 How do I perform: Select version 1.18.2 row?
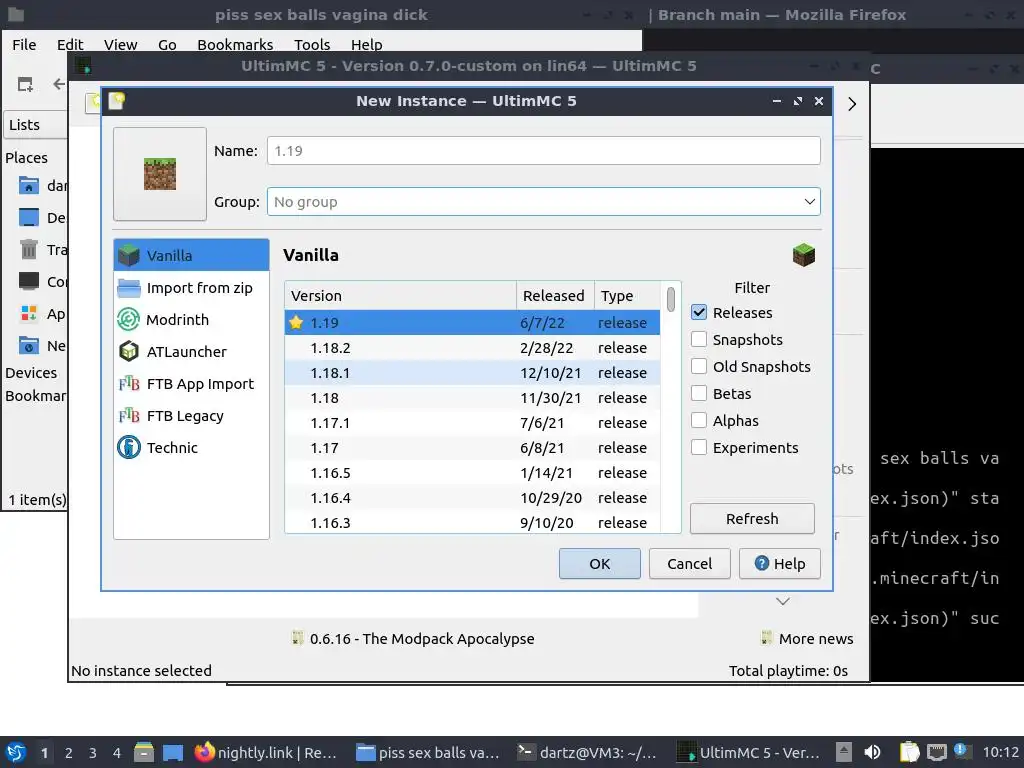tap(472, 347)
